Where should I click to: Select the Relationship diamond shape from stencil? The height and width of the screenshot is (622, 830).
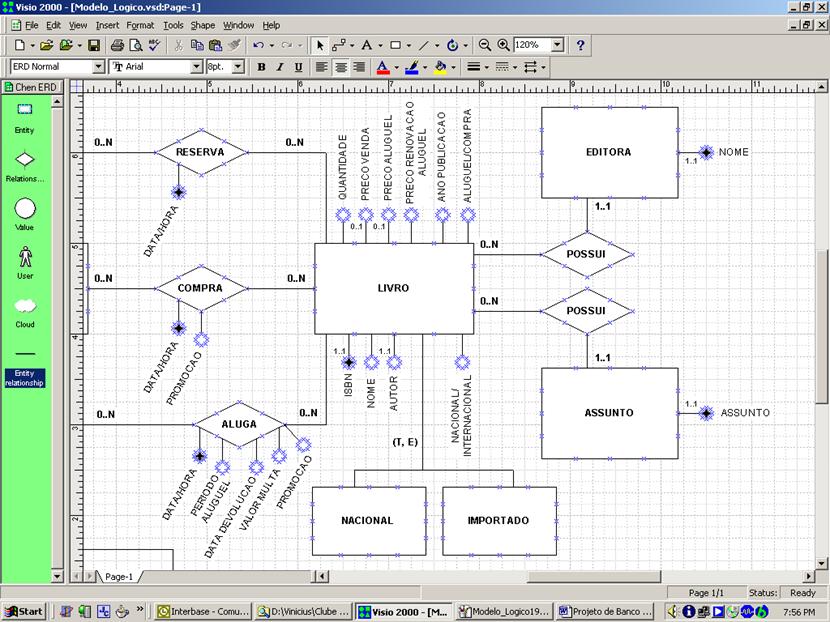[23, 160]
